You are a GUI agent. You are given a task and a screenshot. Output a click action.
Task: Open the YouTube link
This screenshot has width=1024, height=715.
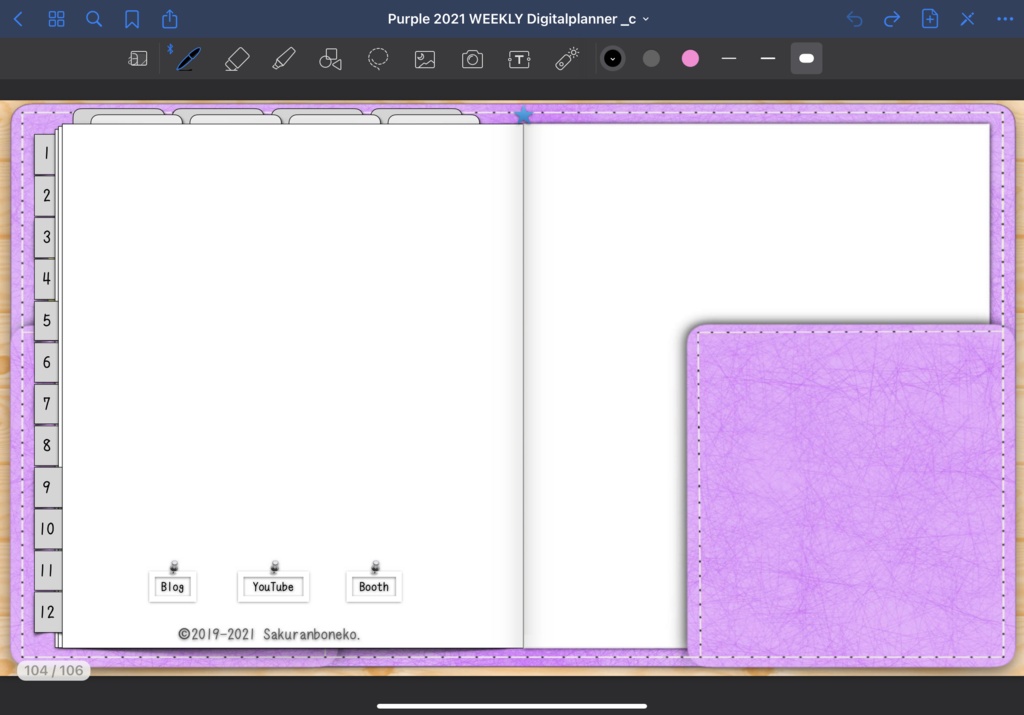pos(273,586)
